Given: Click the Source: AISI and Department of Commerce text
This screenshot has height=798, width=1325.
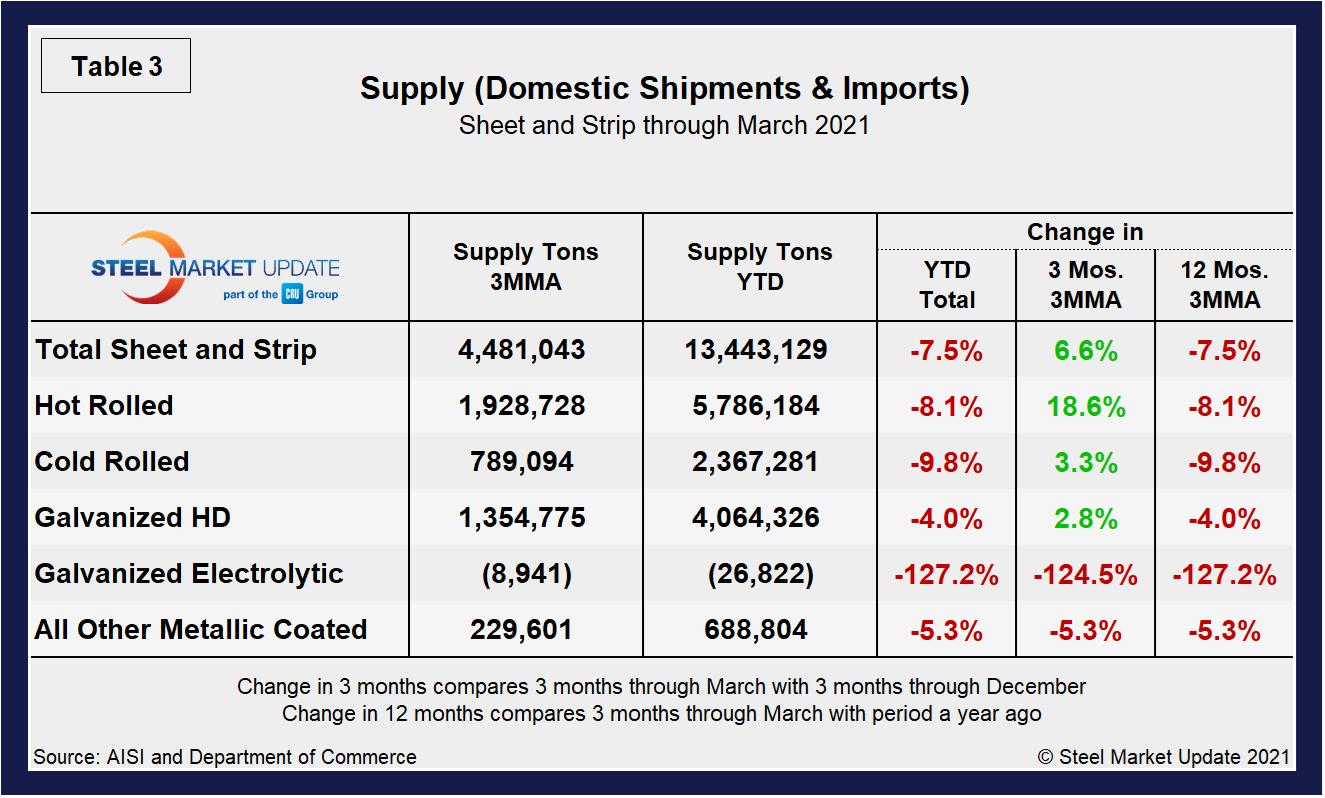Looking at the screenshot, I should (x=225, y=757).
